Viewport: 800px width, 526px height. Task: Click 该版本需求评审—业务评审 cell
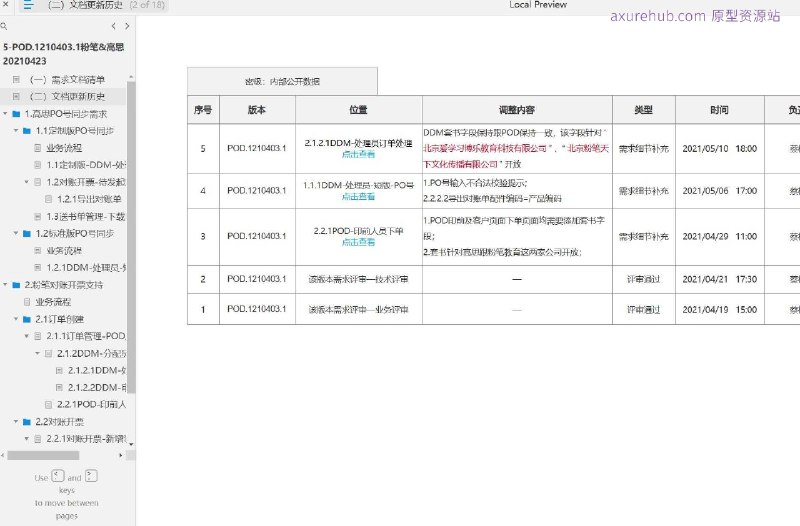359,309
